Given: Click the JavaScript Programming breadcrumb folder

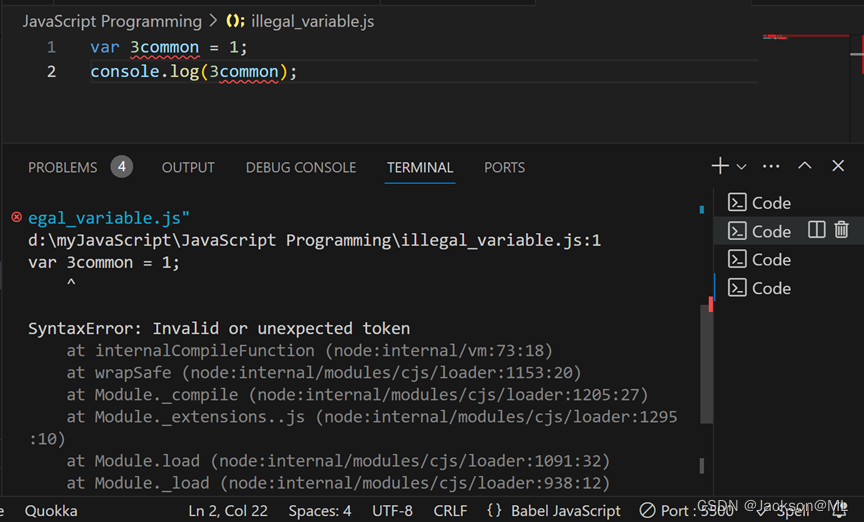Looking at the screenshot, I should (x=111, y=20).
